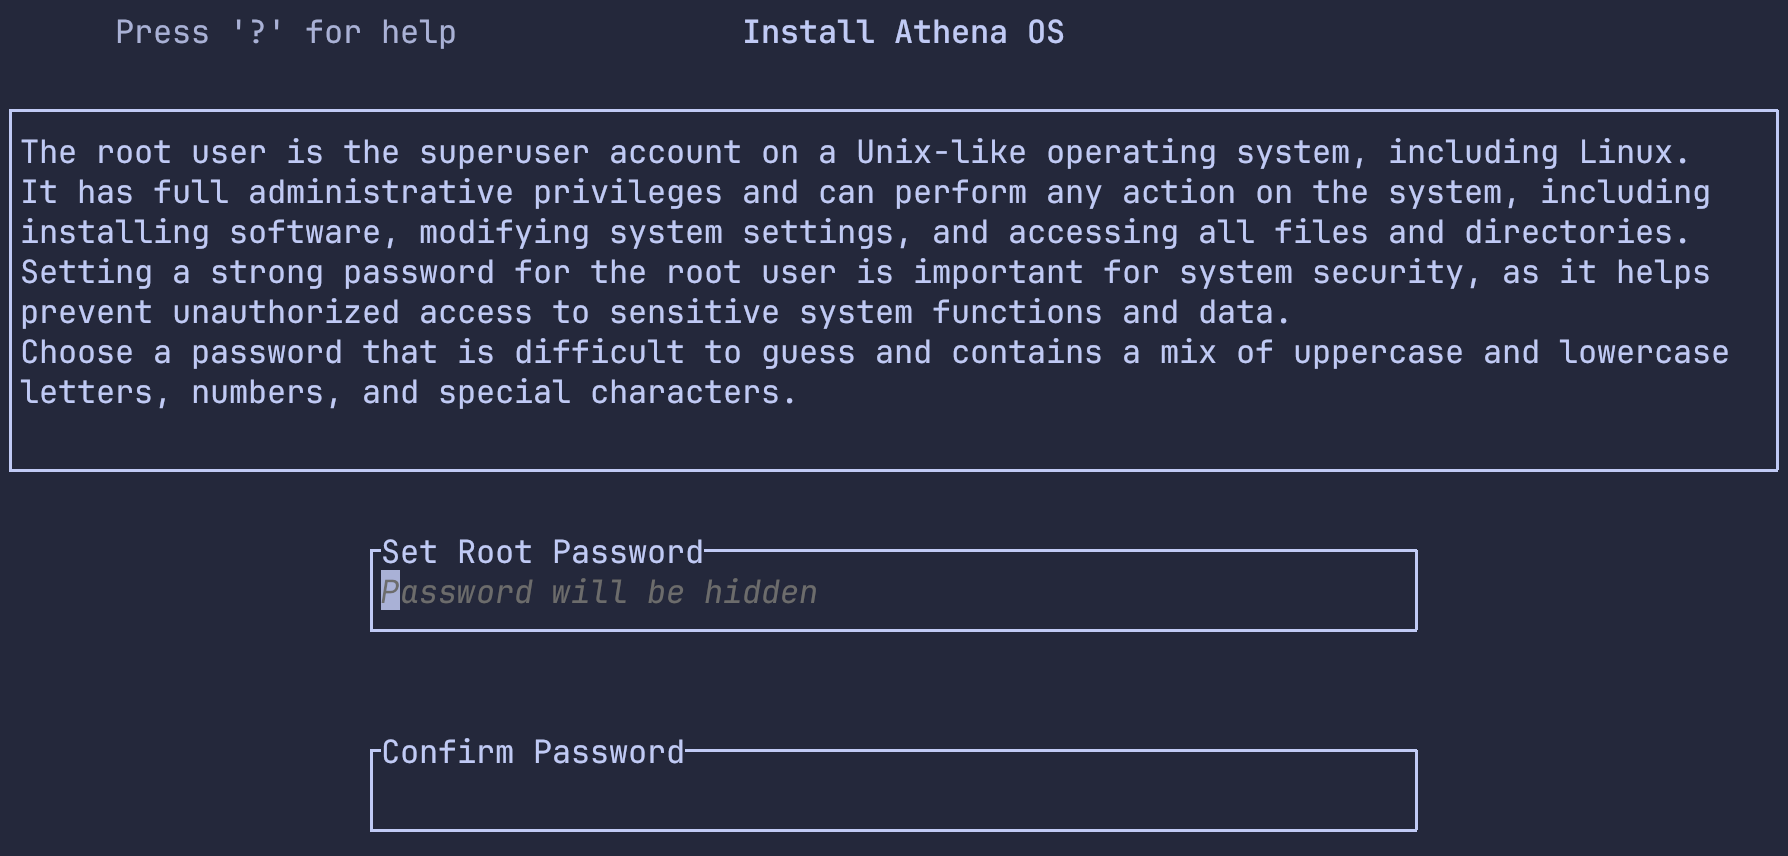This screenshot has height=856, width=1788.
Task: Click the line starting "installing software, modifying"
Action: pos(855,233)
